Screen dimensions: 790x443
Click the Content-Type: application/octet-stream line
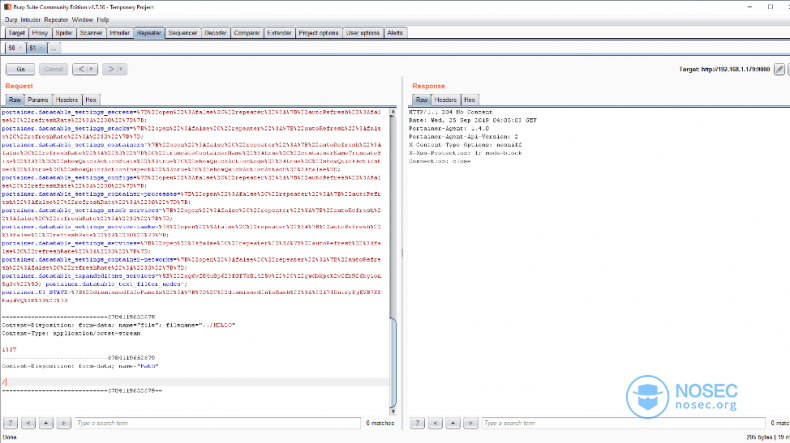point(71,333)
